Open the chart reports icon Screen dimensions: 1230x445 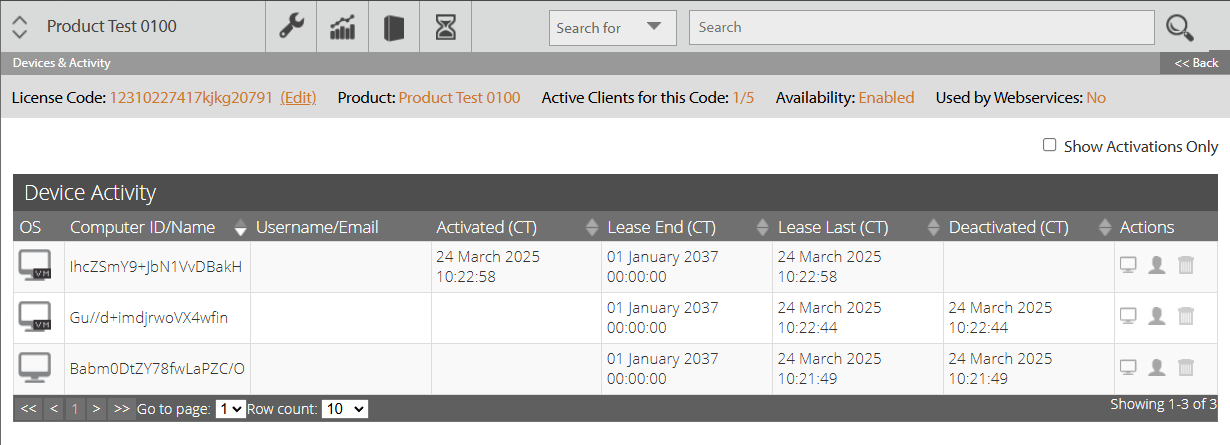[x=343, y=27]
